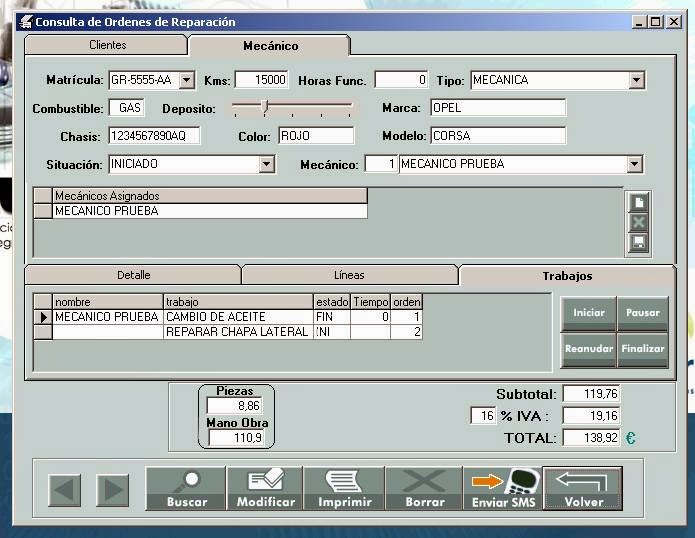Click row selector of CAMBIO DE ACEITE row
695x538 pixels.
(43, 317)
